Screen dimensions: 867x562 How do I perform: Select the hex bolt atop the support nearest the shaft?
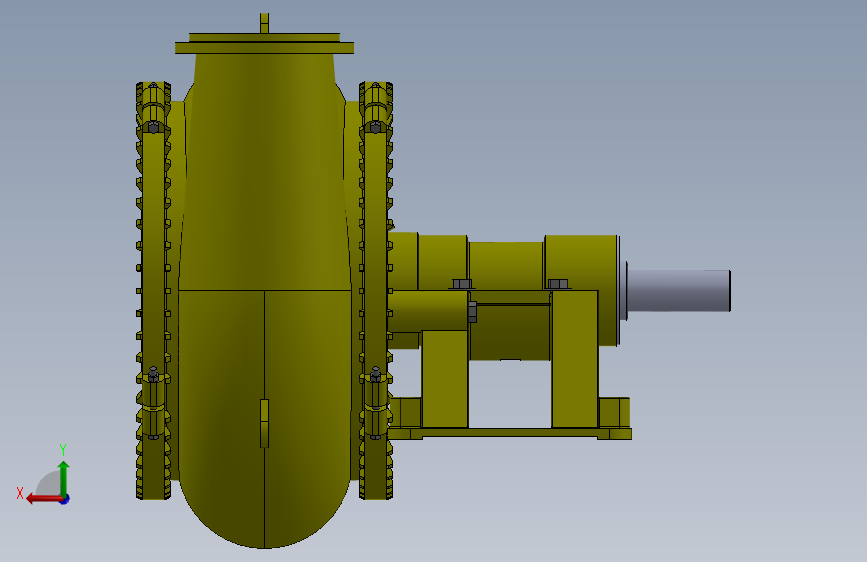click(x=558, y=284)
